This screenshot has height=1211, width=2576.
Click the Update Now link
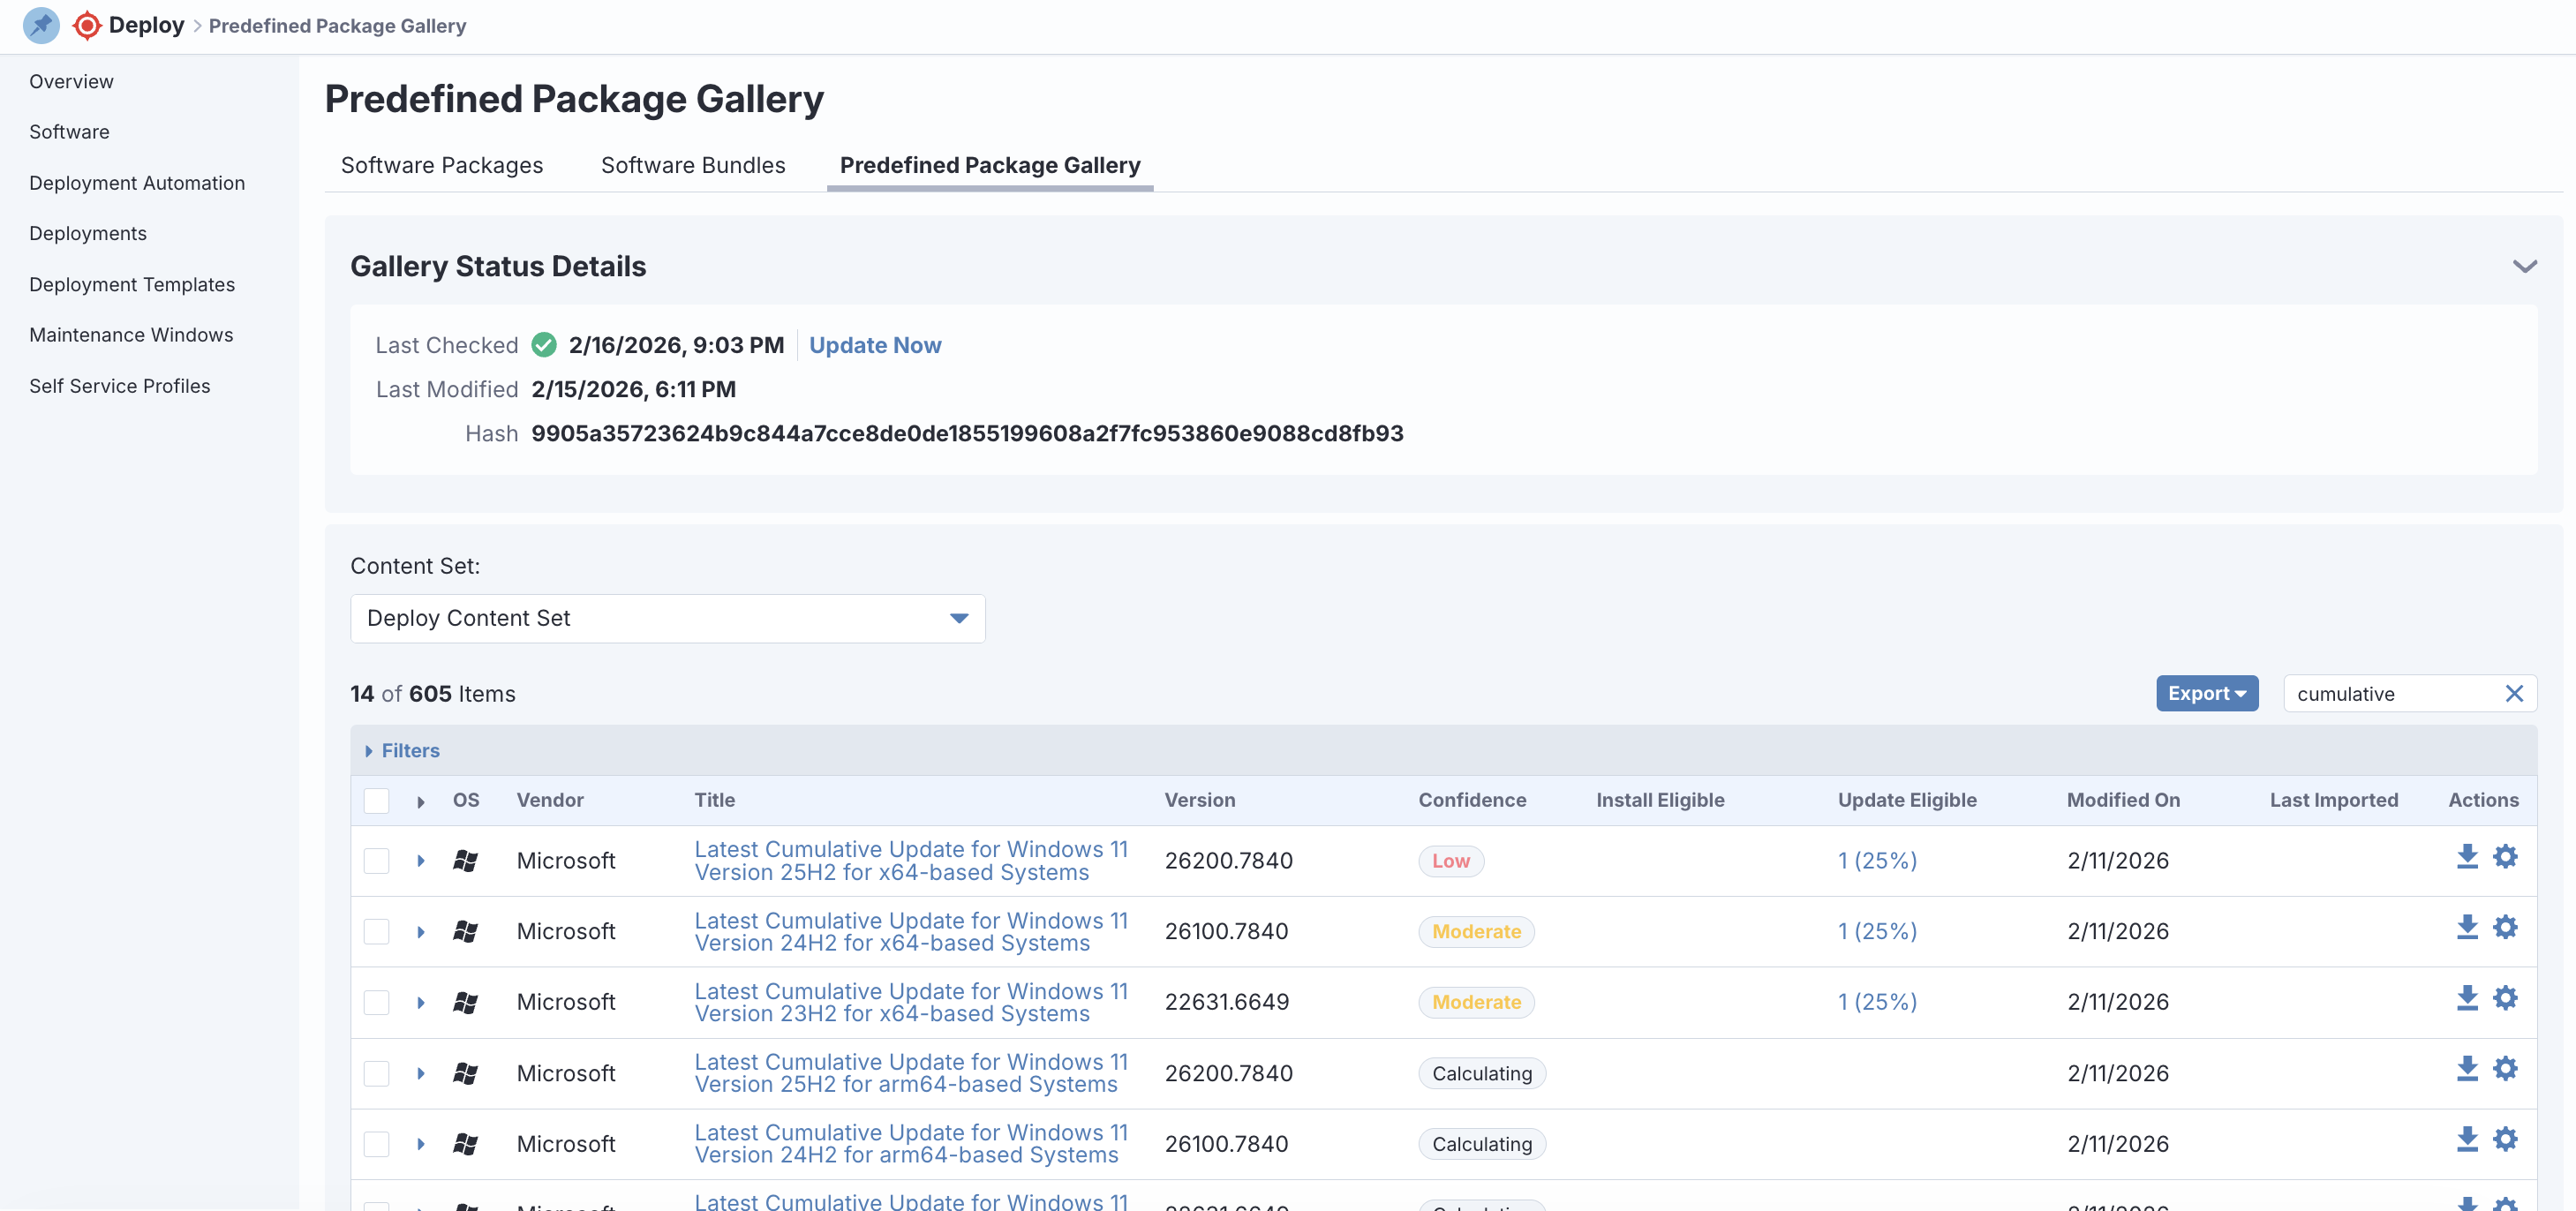pyautogui.click(x=874, y=345)
